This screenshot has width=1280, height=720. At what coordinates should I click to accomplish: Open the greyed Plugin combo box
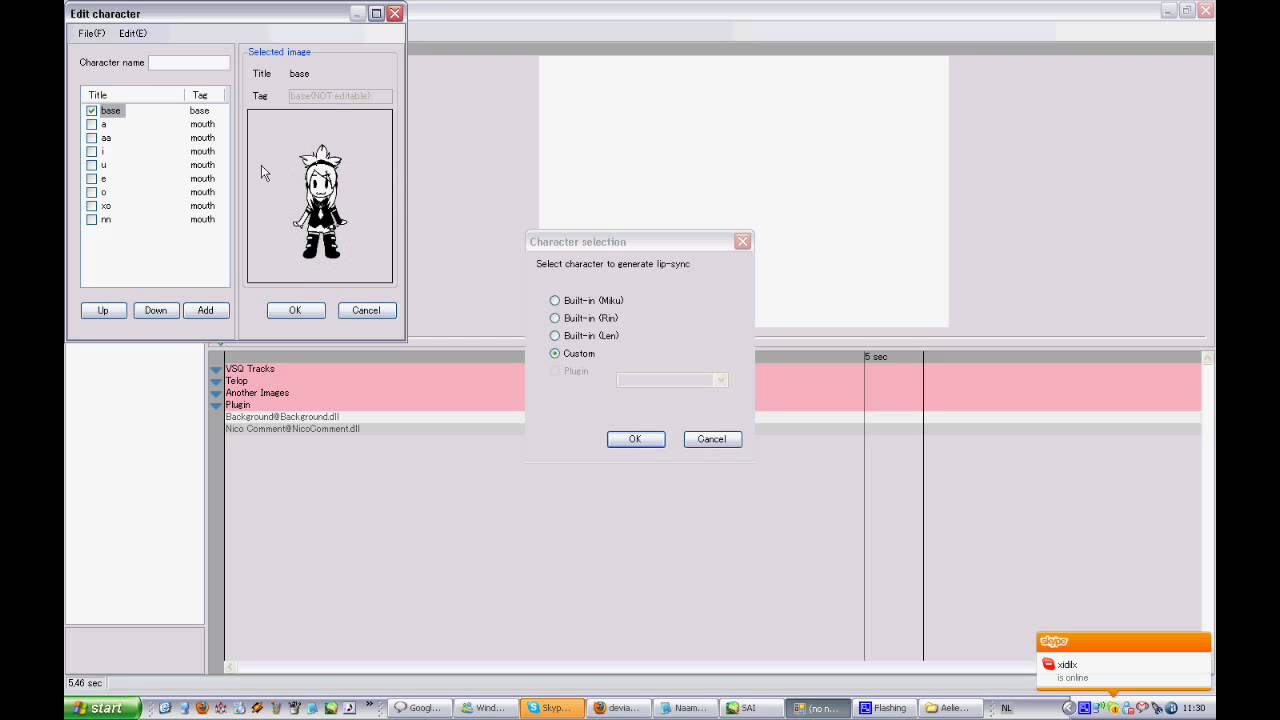(672, 380)
